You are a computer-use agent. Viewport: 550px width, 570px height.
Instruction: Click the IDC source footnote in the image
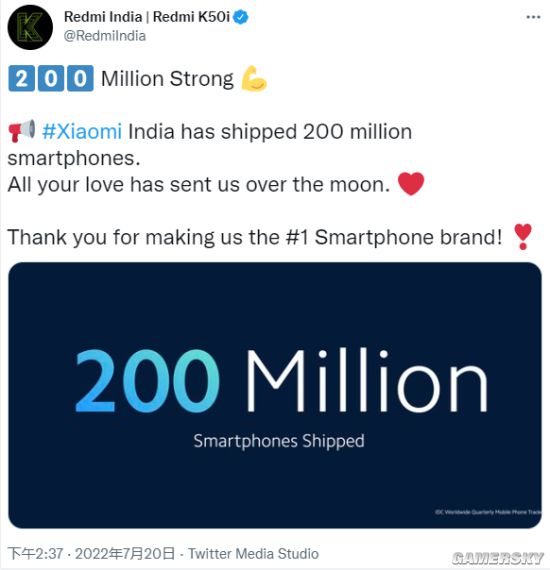(488, 512)
